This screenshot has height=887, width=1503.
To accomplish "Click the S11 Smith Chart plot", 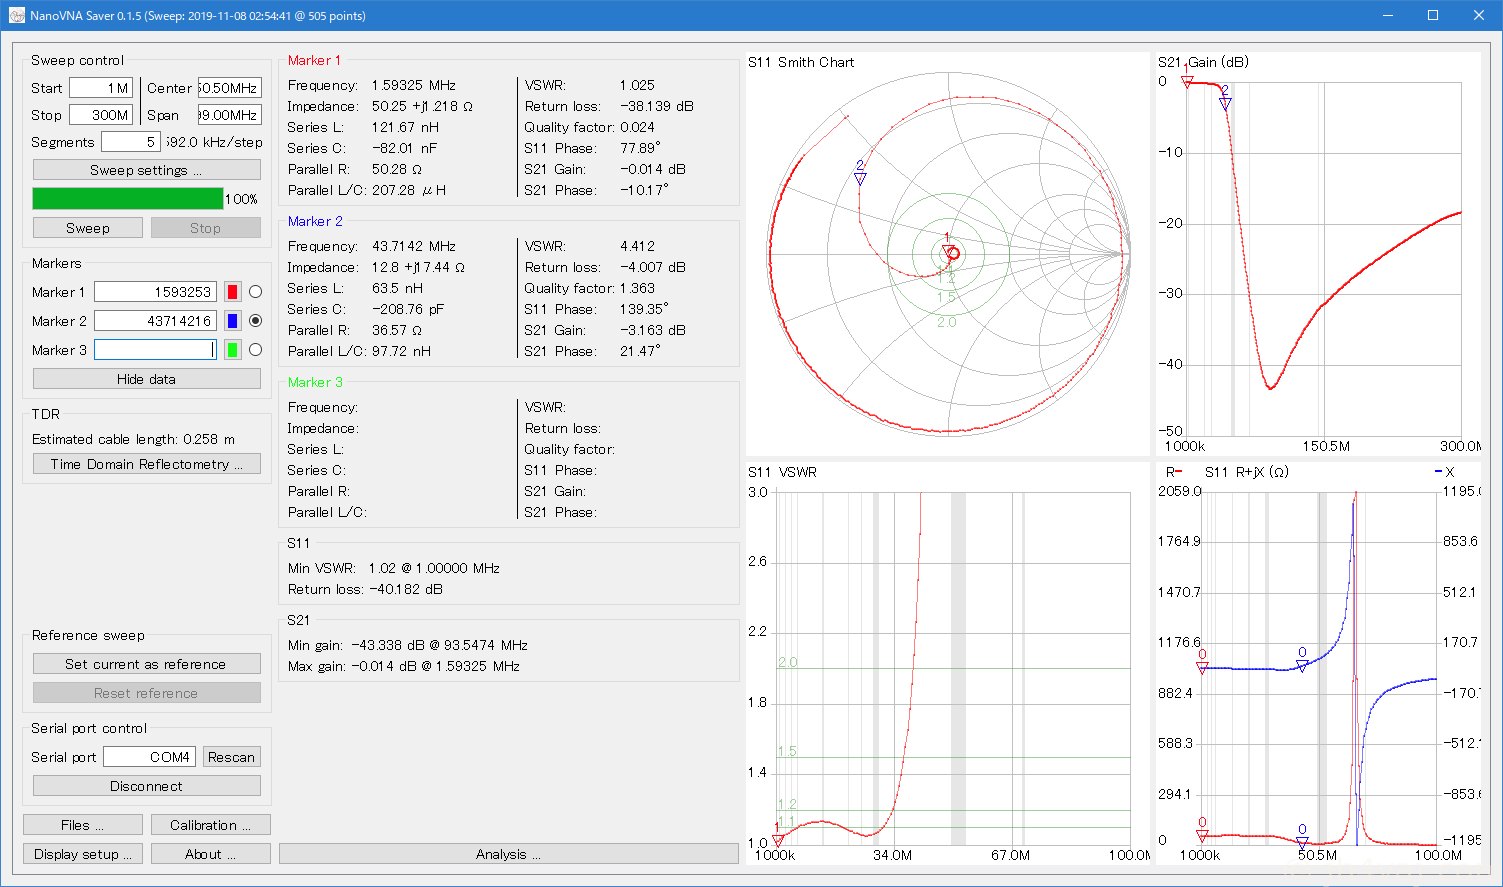I will (947, 256).
